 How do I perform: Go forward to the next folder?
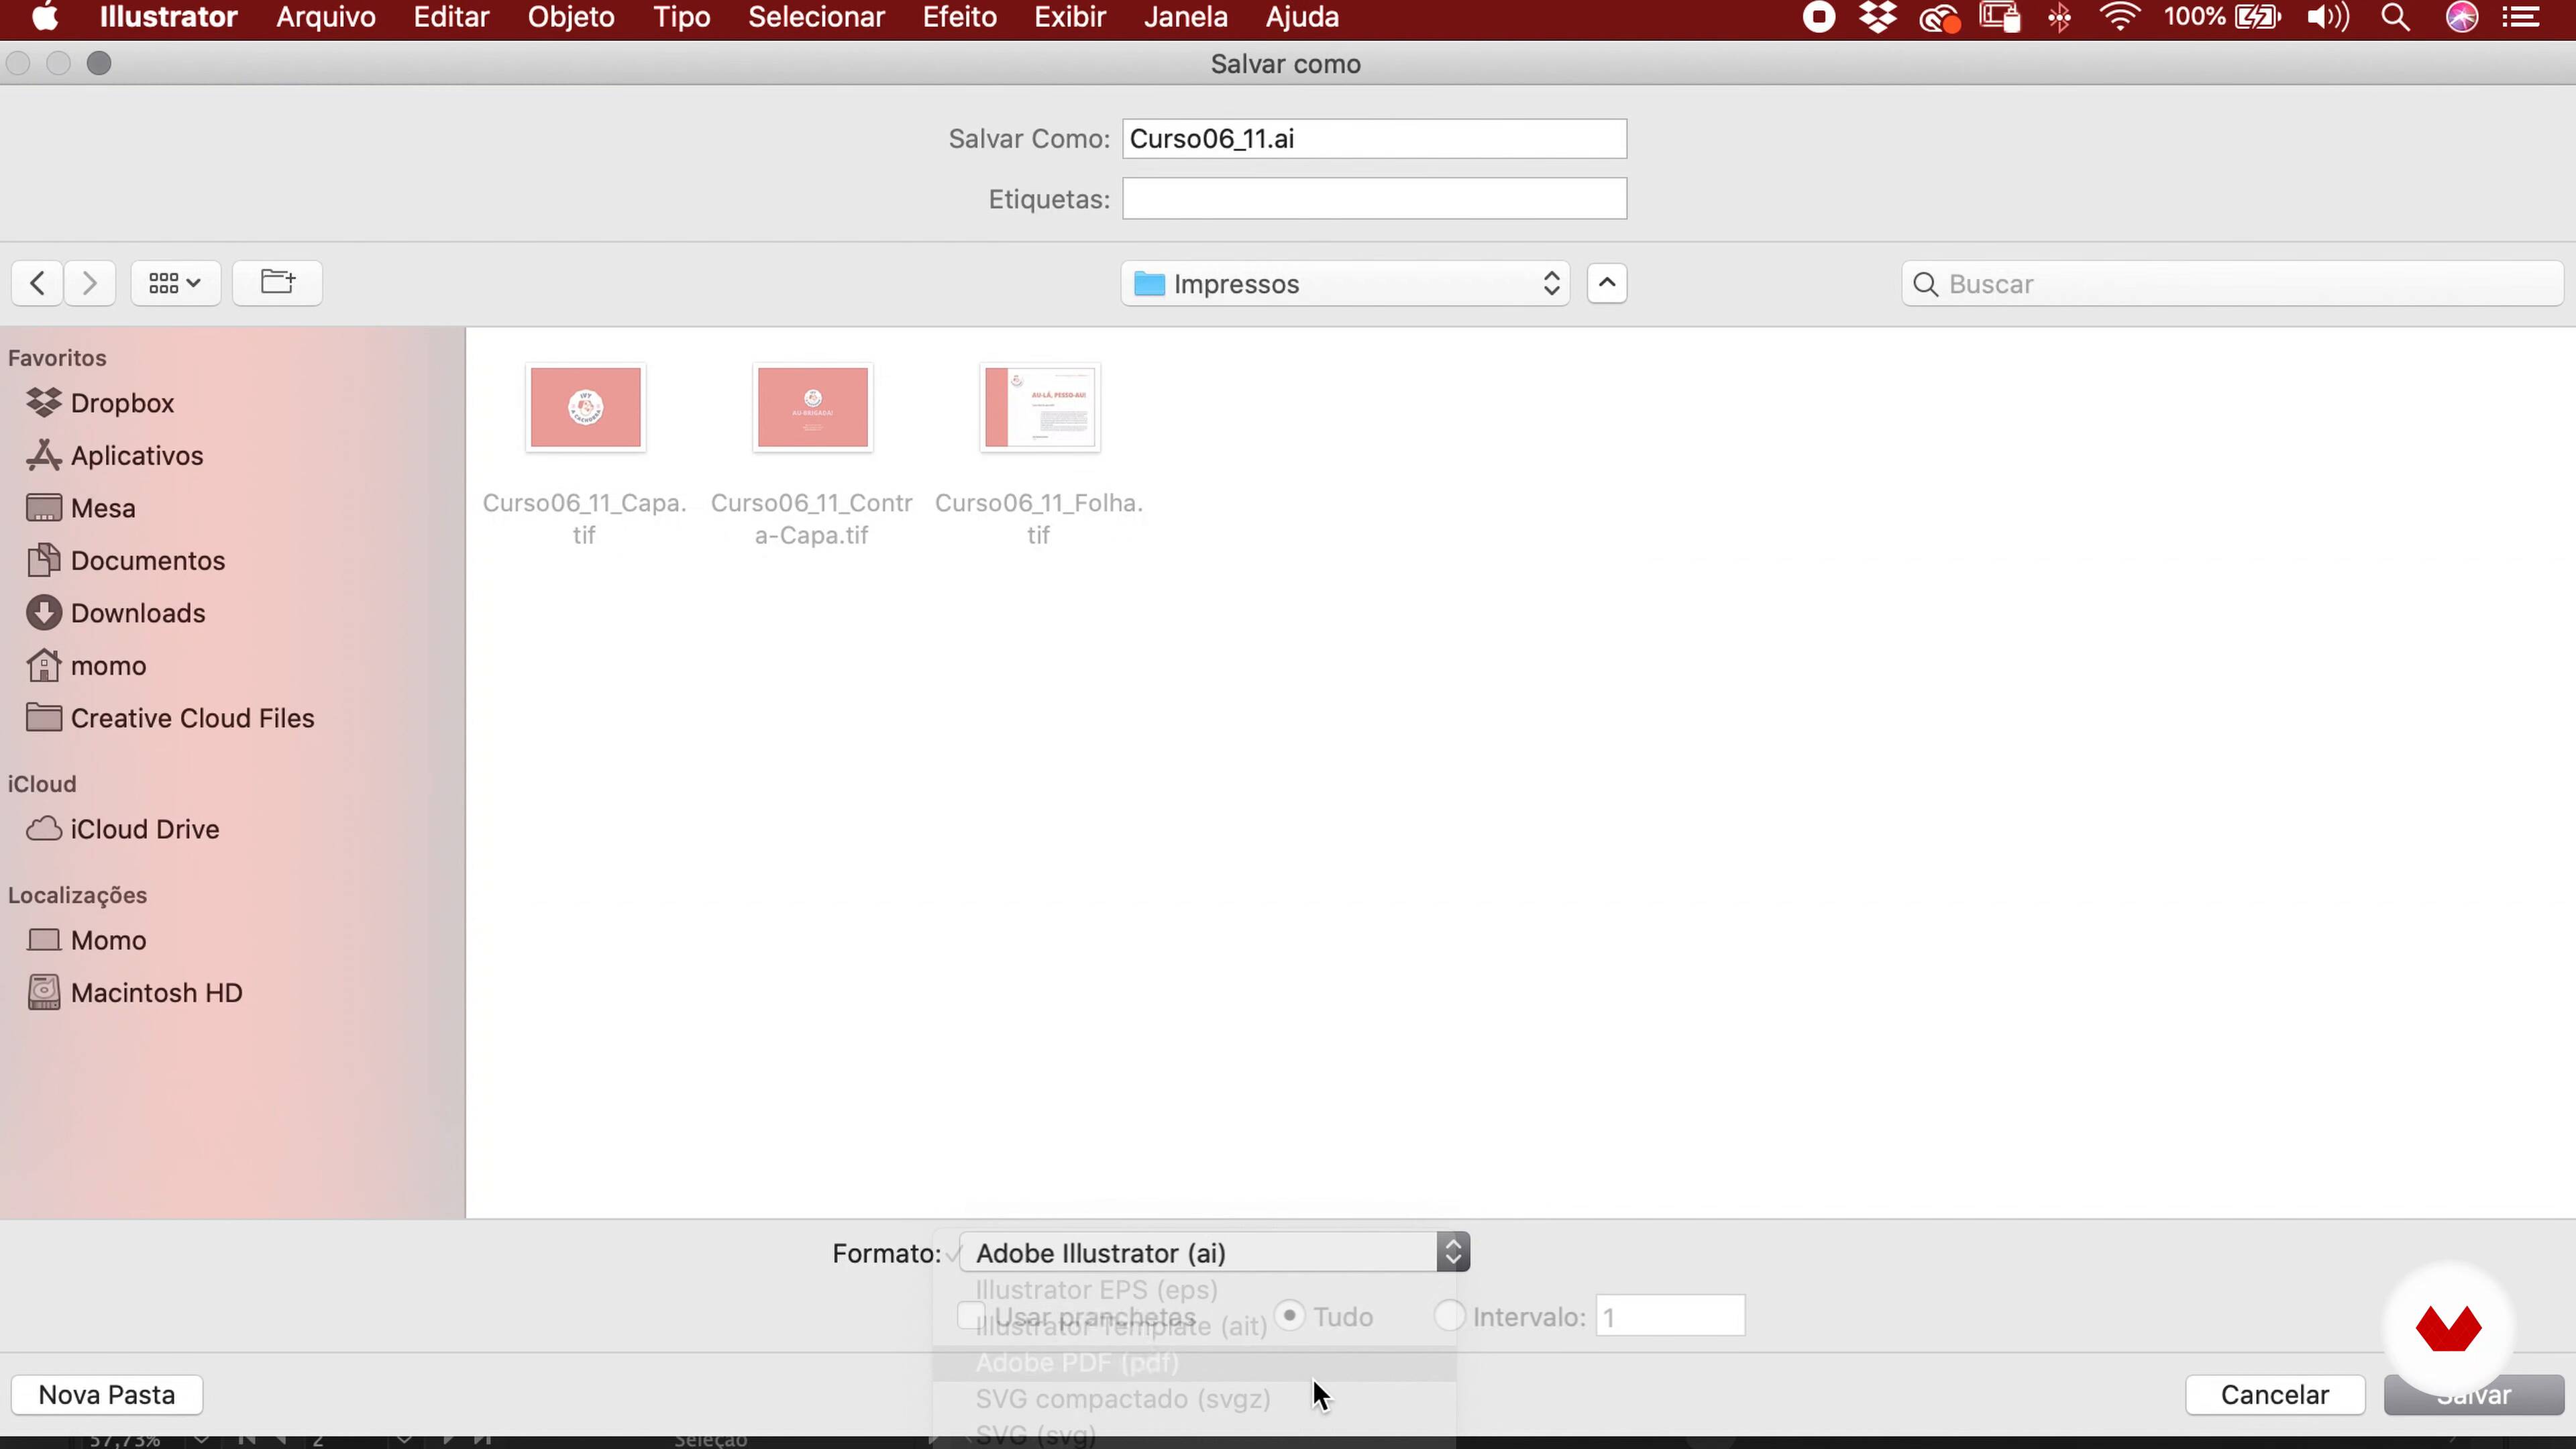[x=89, y=283]
